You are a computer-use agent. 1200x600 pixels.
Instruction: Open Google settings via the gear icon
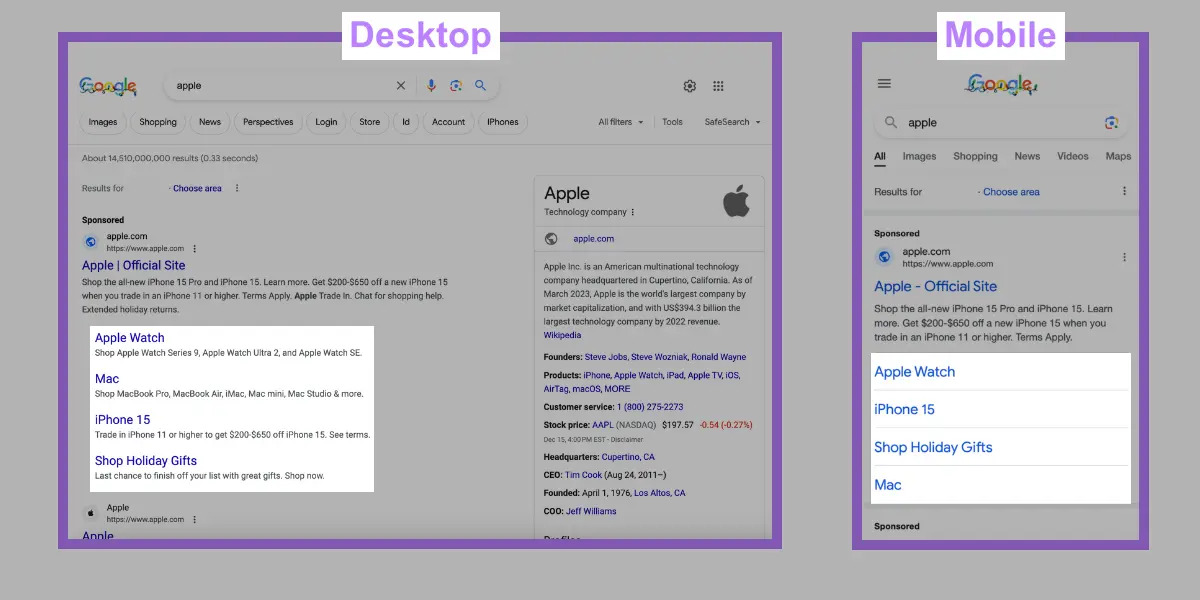pos(689,86)
